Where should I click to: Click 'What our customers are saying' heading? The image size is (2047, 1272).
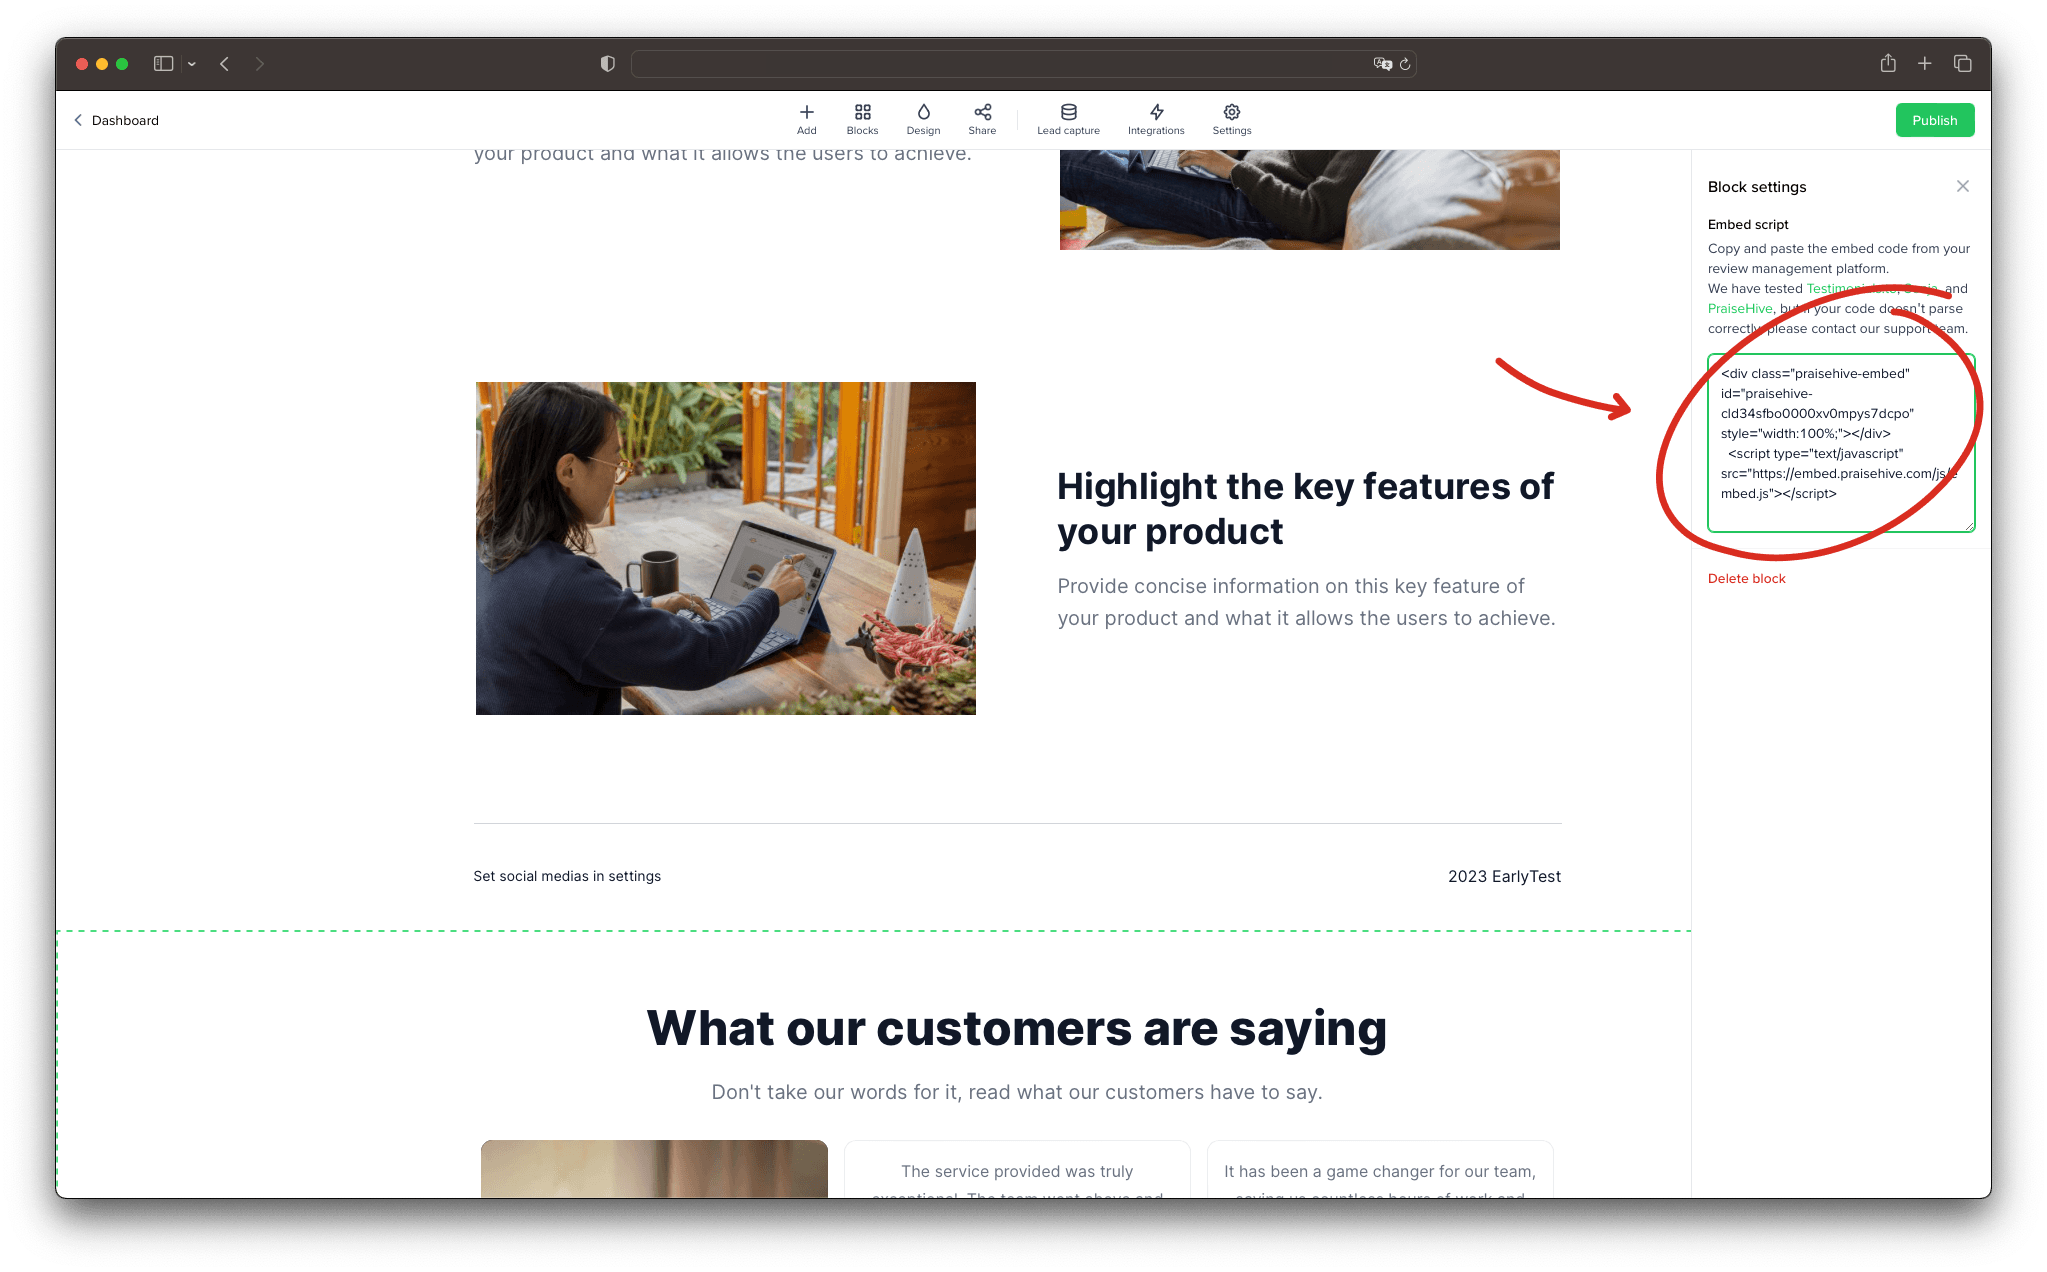pyautogui.click(x=1016, y=1028)
